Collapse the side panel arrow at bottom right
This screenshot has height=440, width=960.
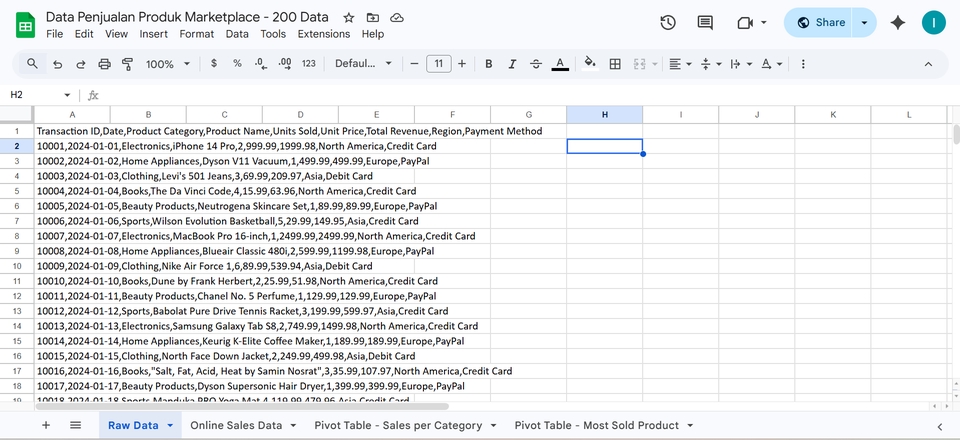(x=940, y=427)
